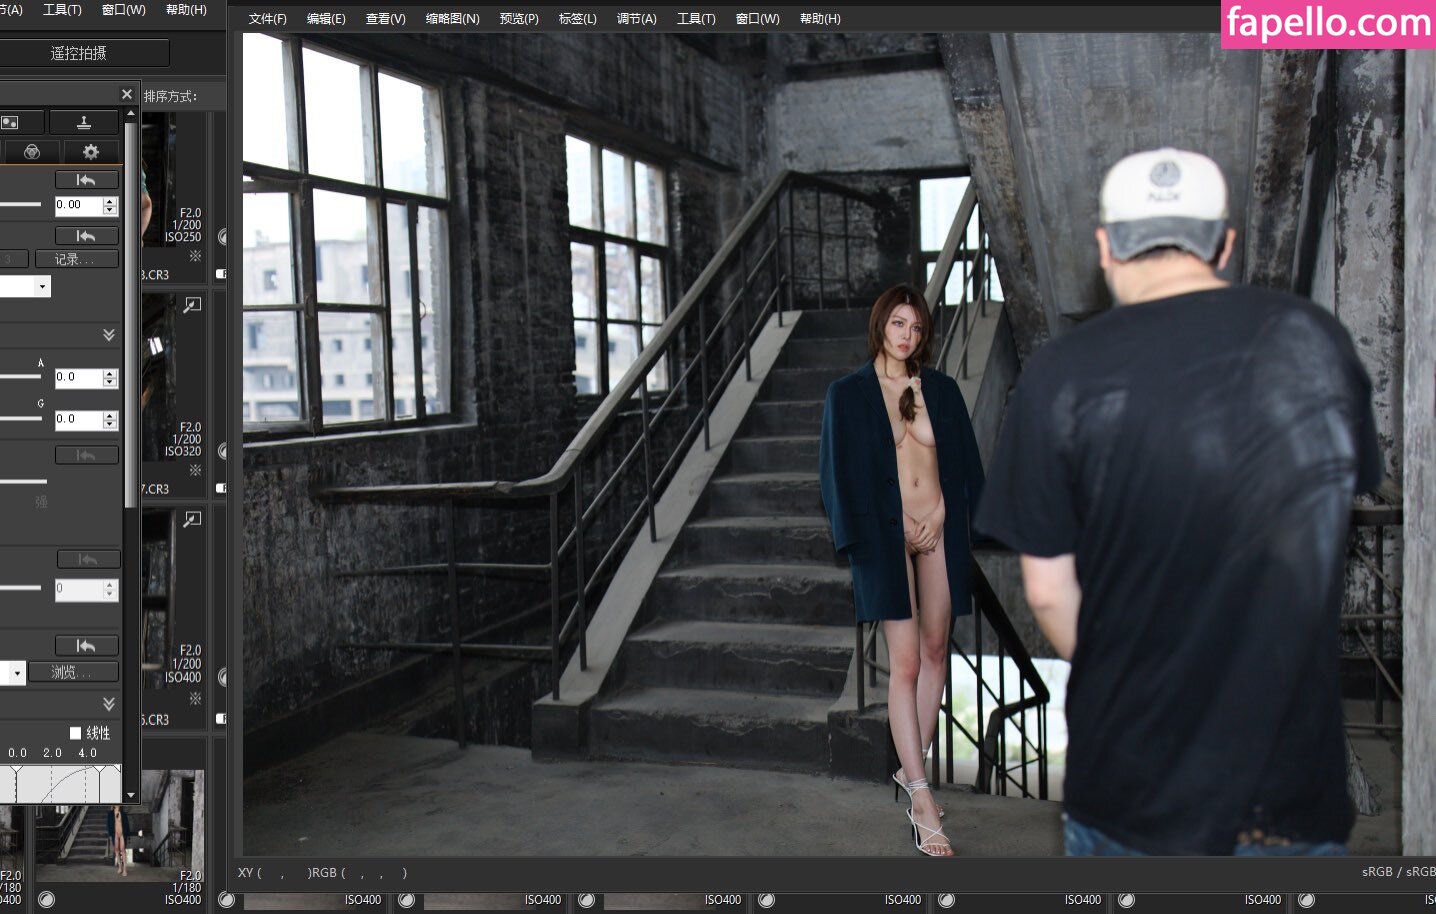Image resolution: width=1436 pixels, height=914 pixels.
Task: Click the 记录... button
Action: (76, 259)
